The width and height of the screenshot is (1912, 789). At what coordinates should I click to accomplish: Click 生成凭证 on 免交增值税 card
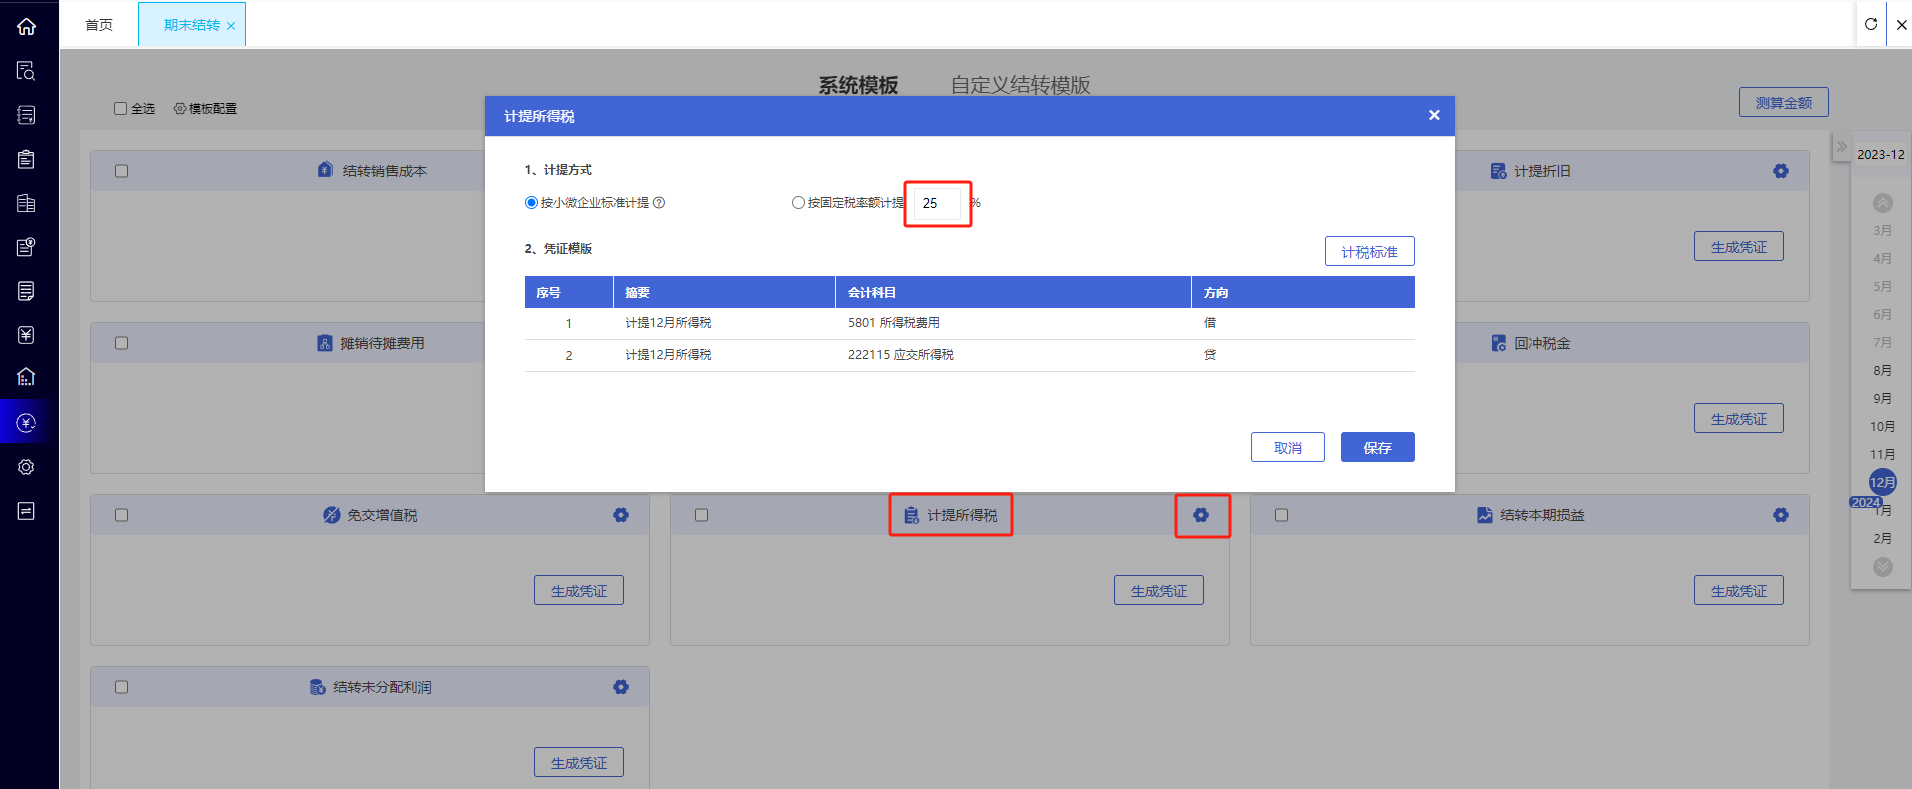[x=579, y=590]
